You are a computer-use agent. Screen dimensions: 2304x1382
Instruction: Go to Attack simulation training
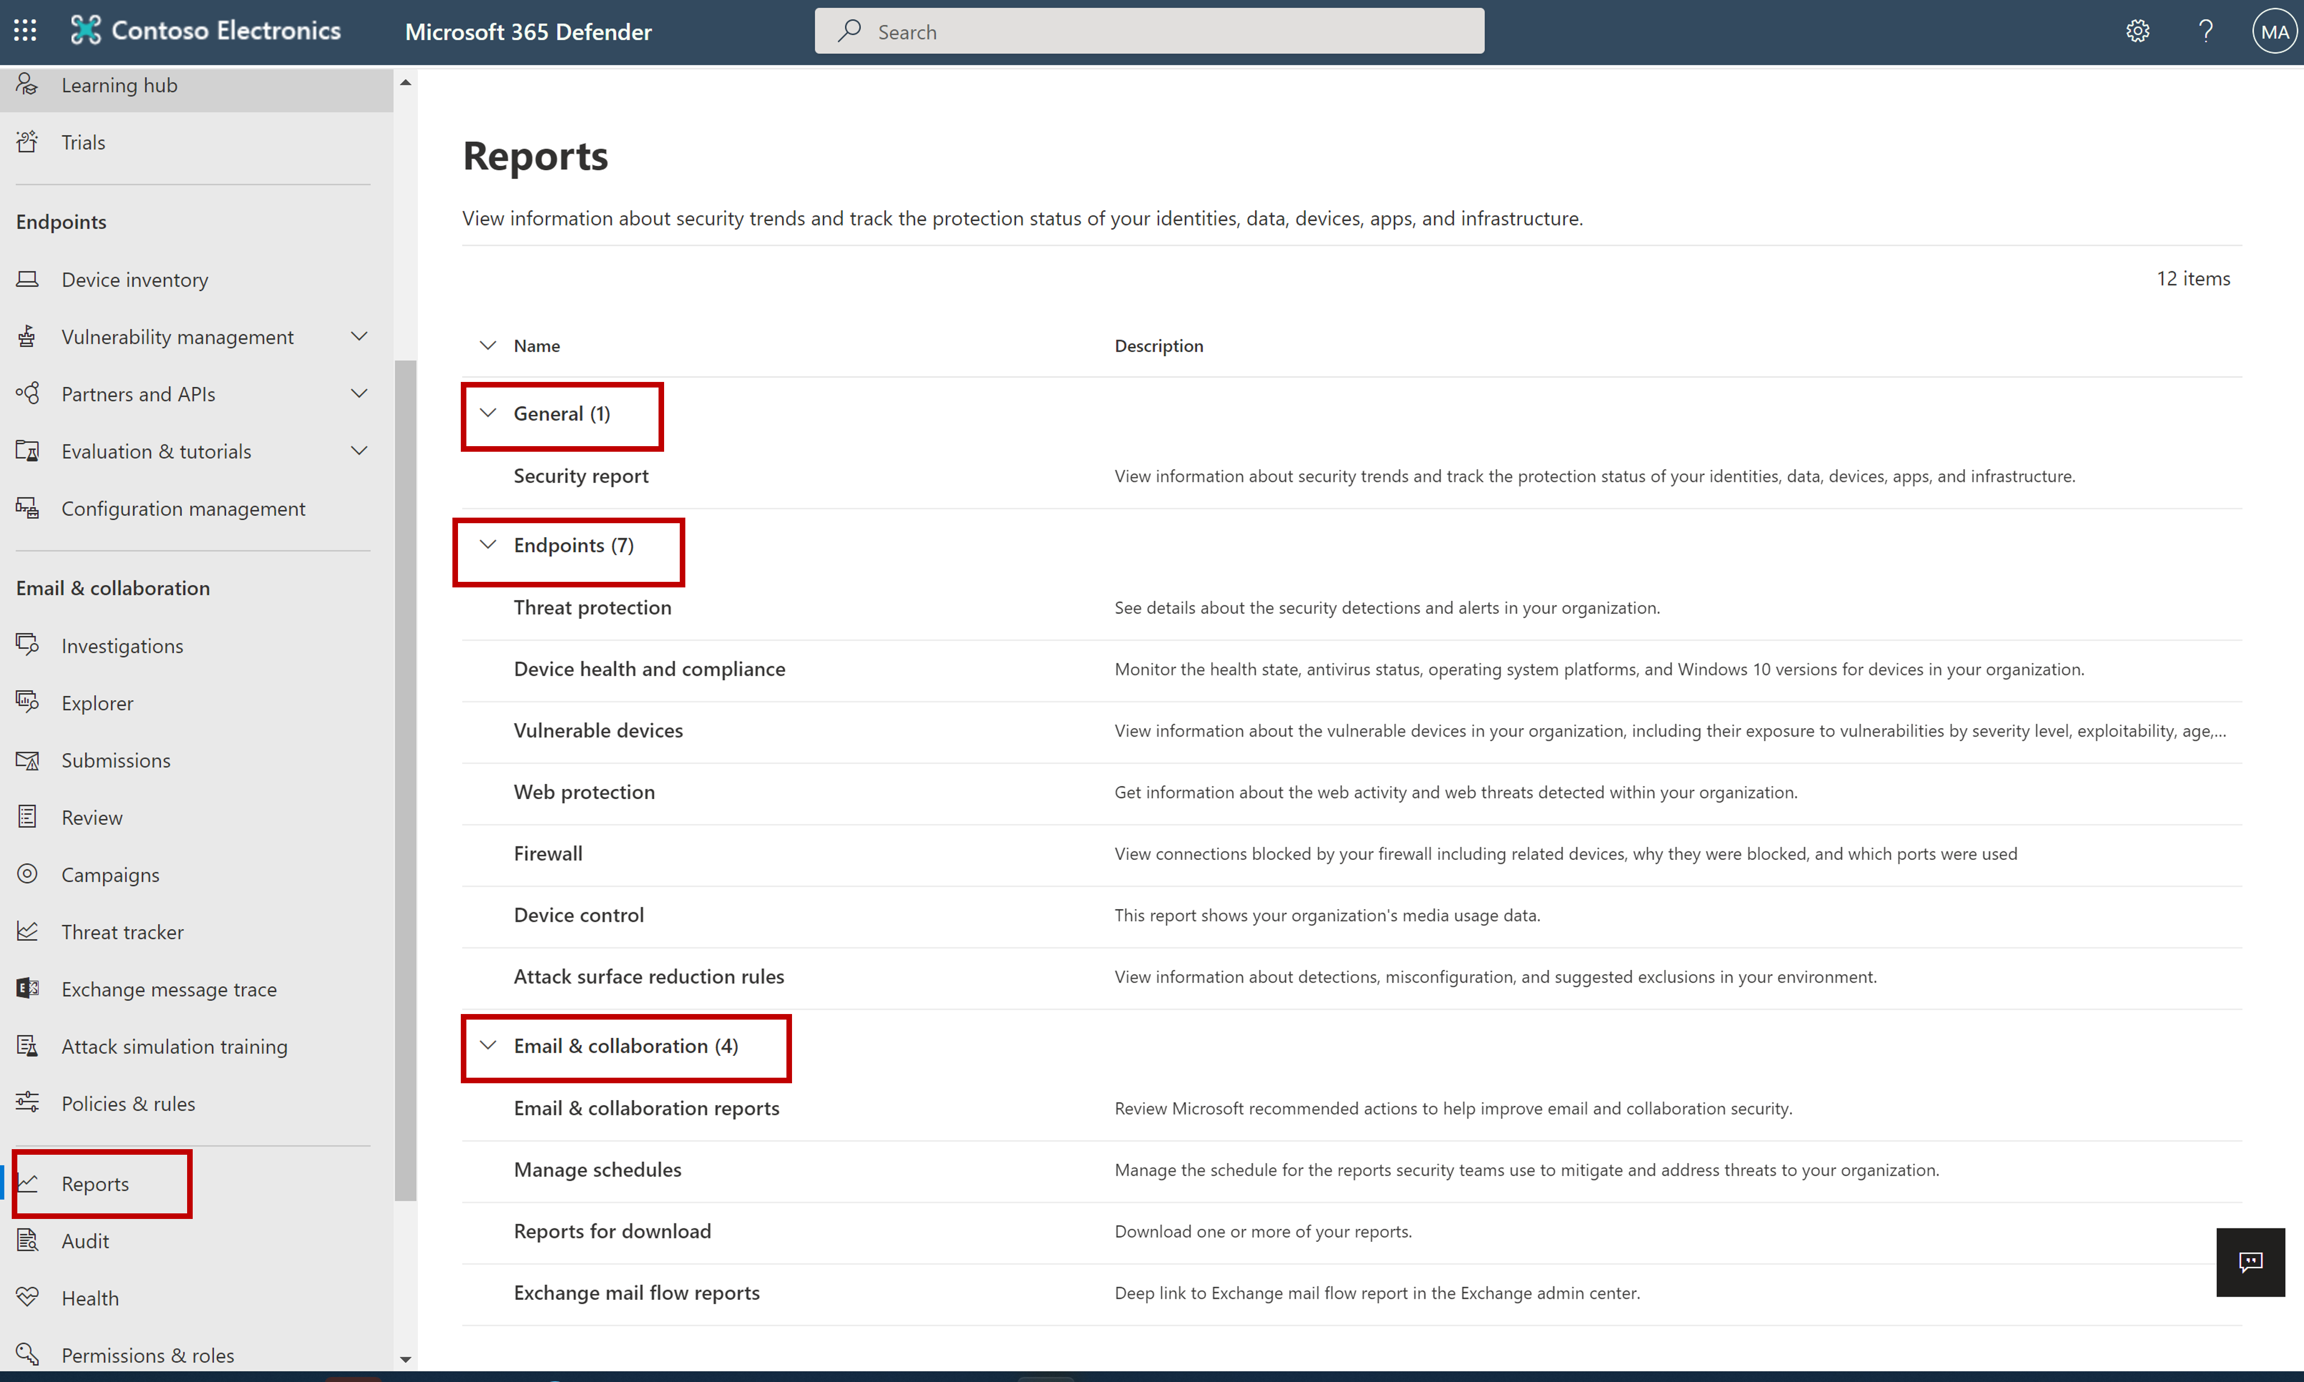(x=174, y=1046)
